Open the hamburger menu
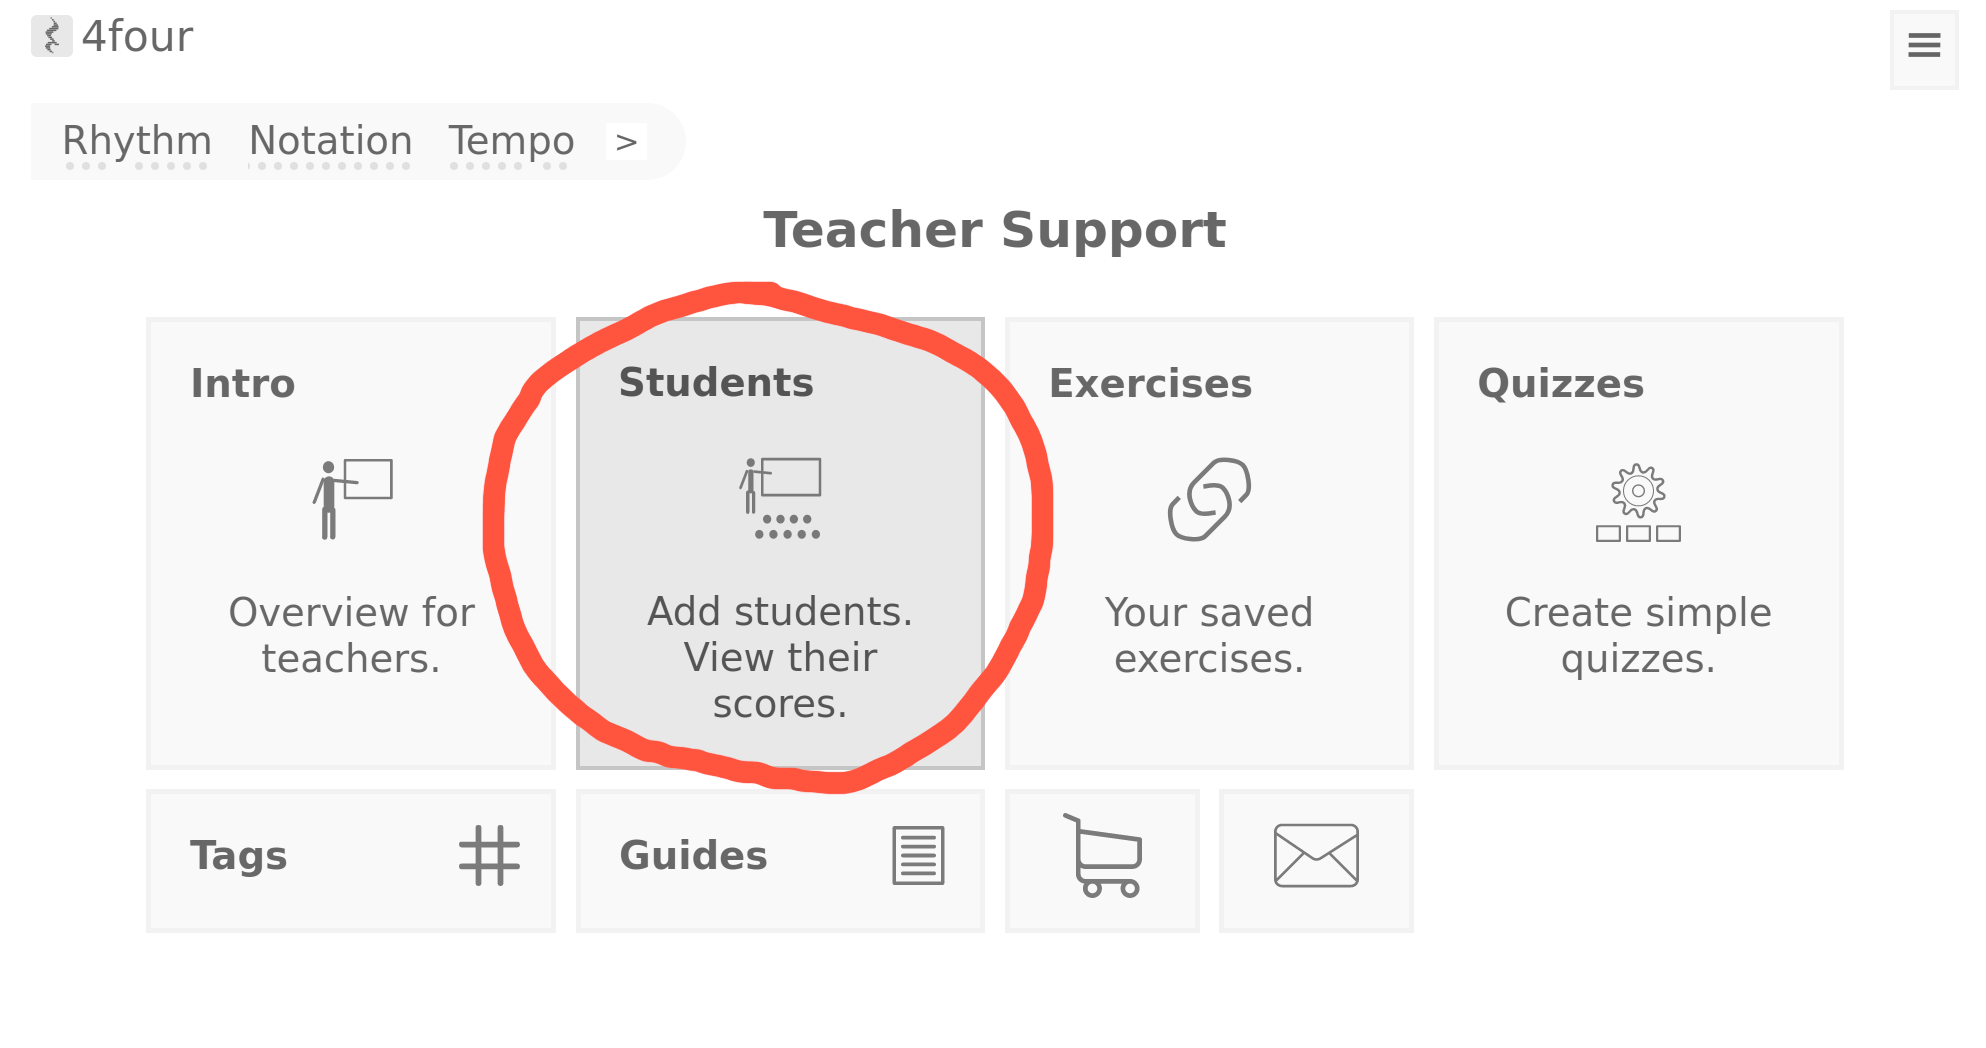Image resolution: width=1986 pixels, height=1048 pixels. coord(1923,45)
